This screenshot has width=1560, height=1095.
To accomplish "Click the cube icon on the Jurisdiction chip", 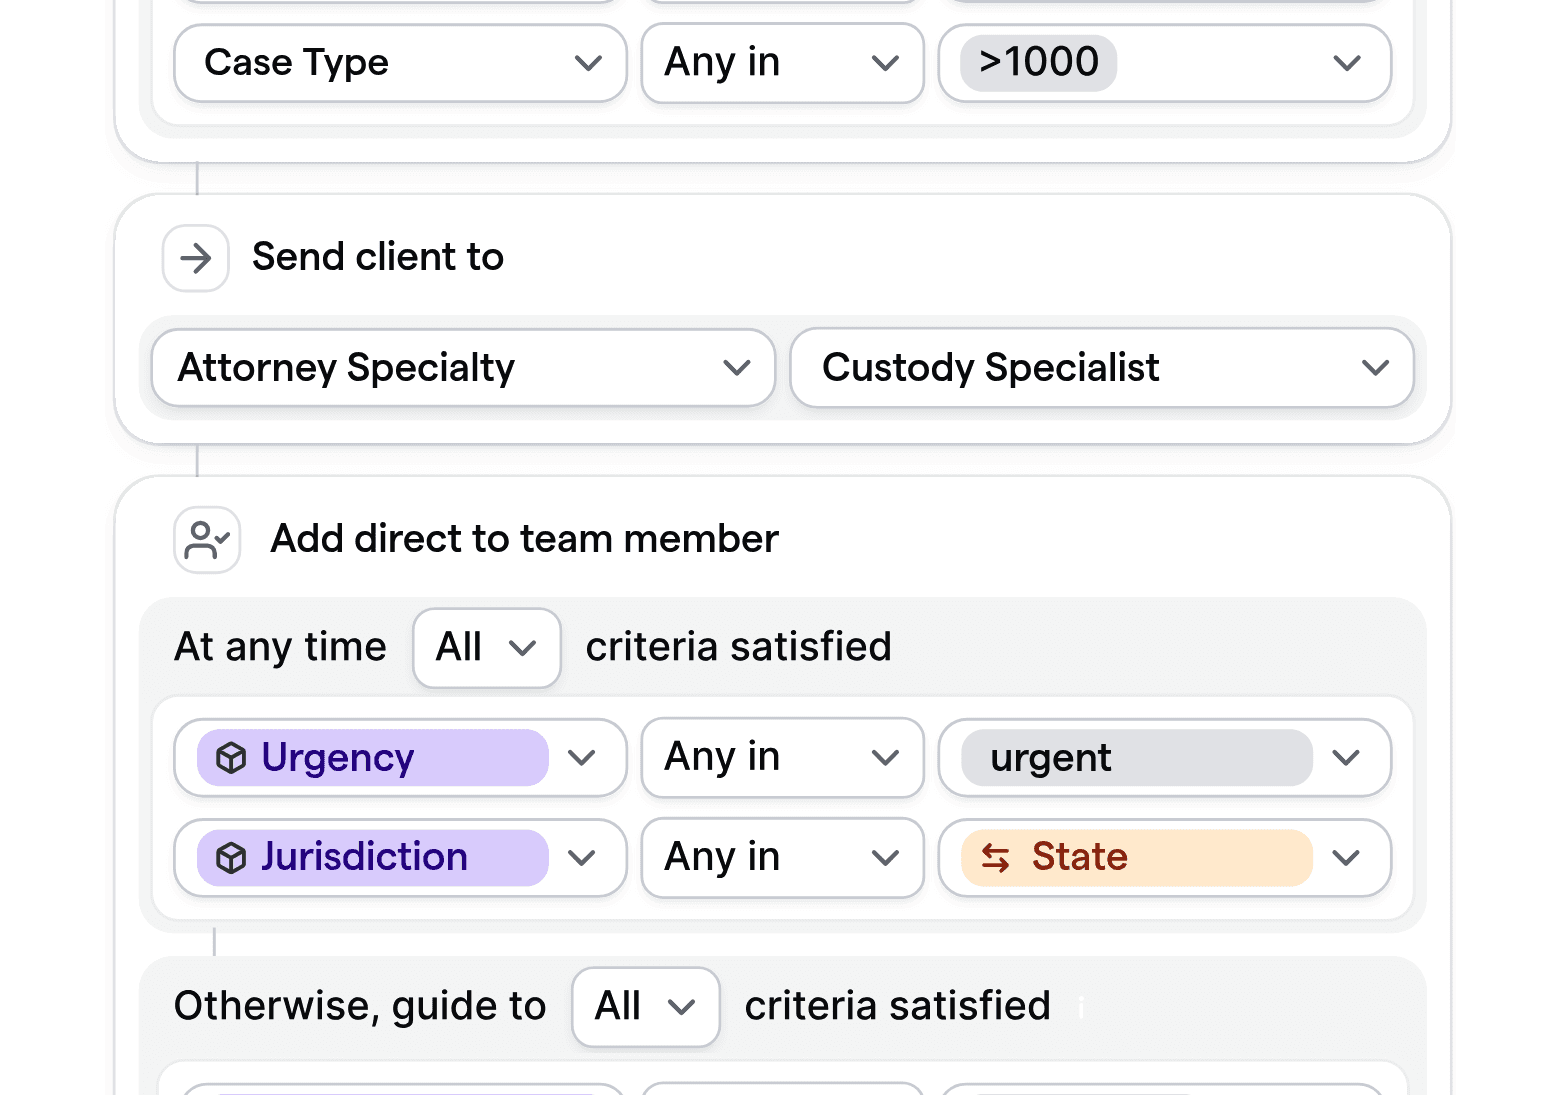I will 232,857.
